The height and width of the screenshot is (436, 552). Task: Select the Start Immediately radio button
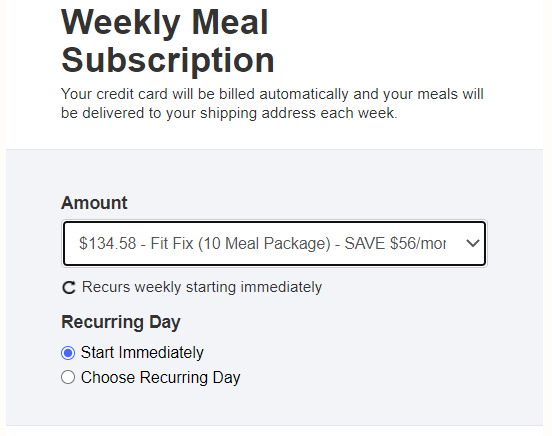68,353
